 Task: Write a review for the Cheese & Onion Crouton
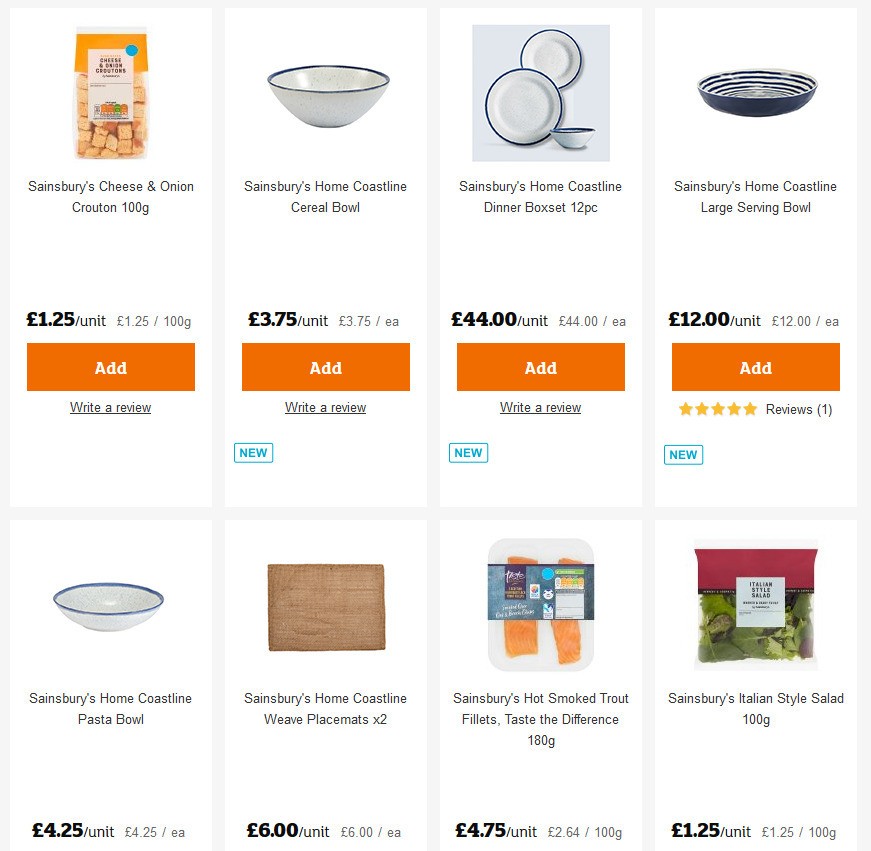tap(110, 407)
